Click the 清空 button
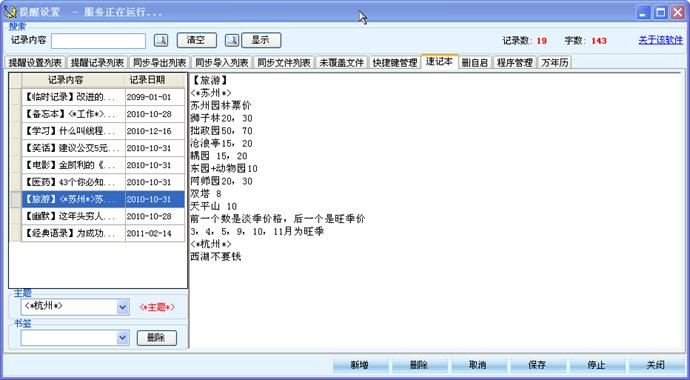 (197, 40)
